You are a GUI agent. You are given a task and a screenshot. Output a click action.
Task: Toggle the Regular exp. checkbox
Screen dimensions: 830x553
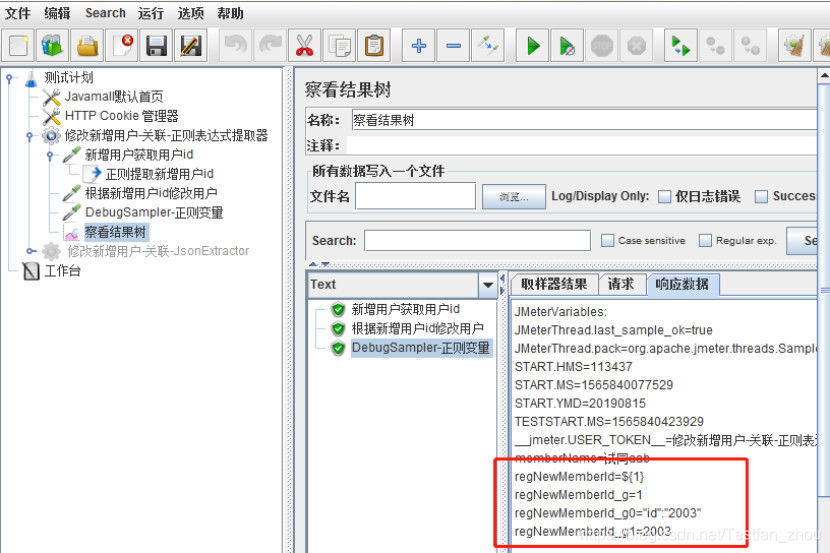click(x=705, y=241)
